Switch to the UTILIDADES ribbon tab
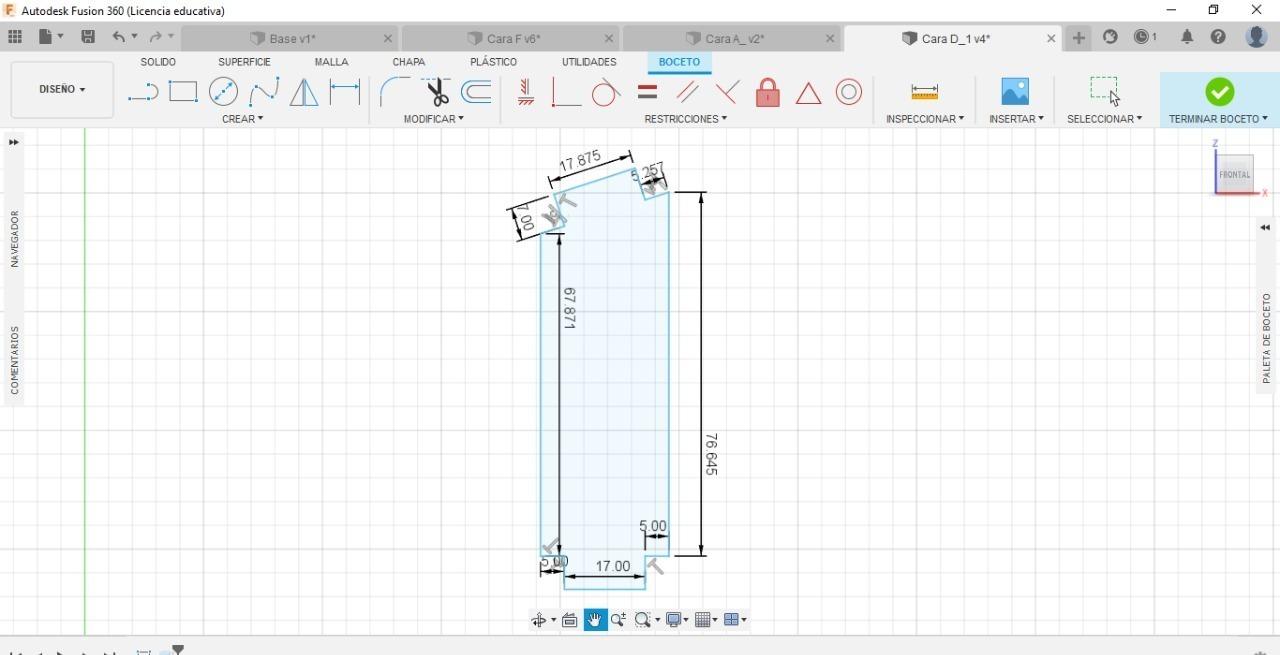Screen dimensions: 1280x655 pyautogui.click(x=589, y=62)
